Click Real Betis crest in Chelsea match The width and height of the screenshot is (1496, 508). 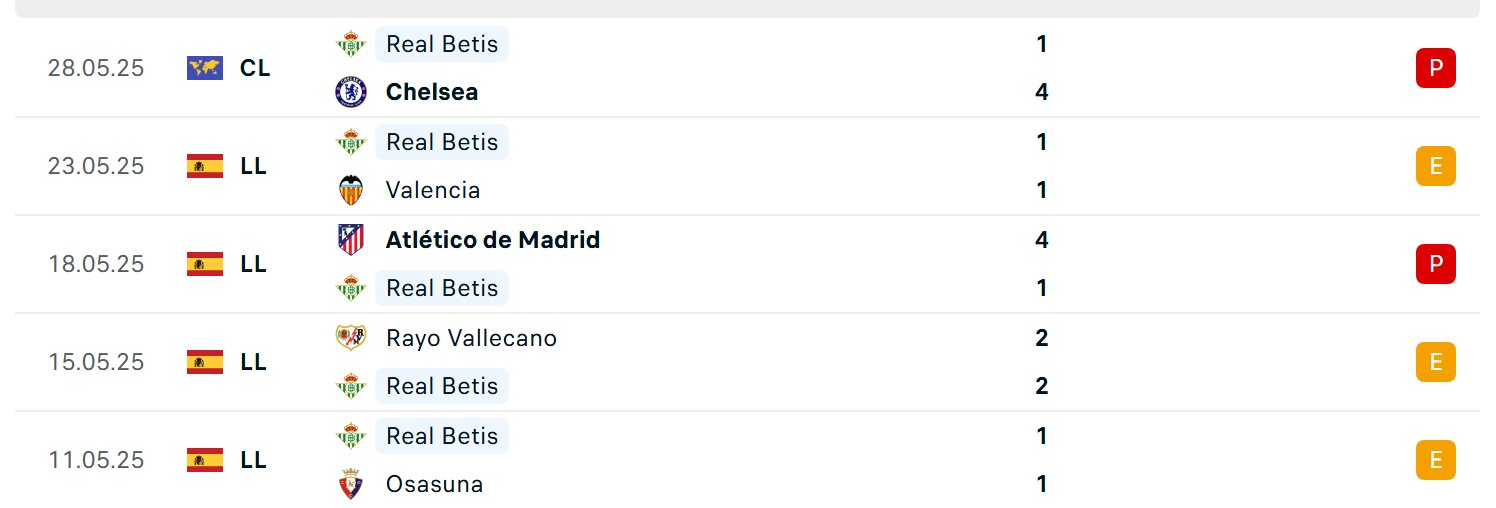351,44
